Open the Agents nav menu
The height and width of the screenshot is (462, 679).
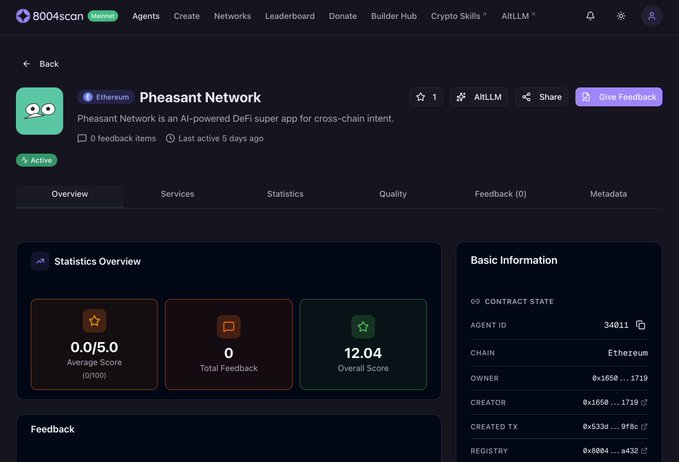point(146,16)
